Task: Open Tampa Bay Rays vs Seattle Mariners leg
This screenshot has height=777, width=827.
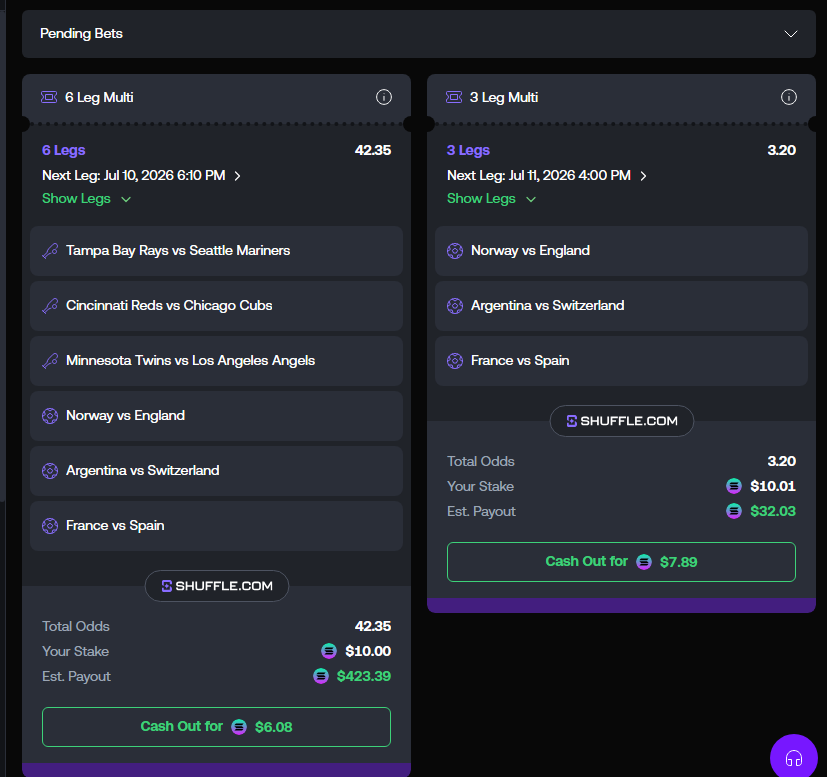Action: pos(216,251)
